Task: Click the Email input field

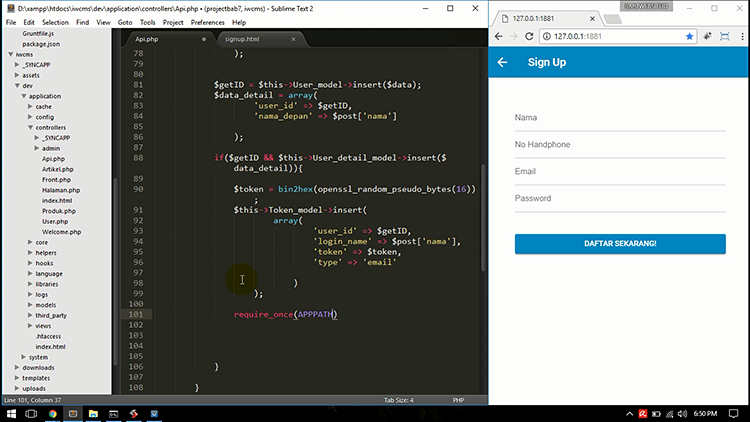Action: click(620, 172)
